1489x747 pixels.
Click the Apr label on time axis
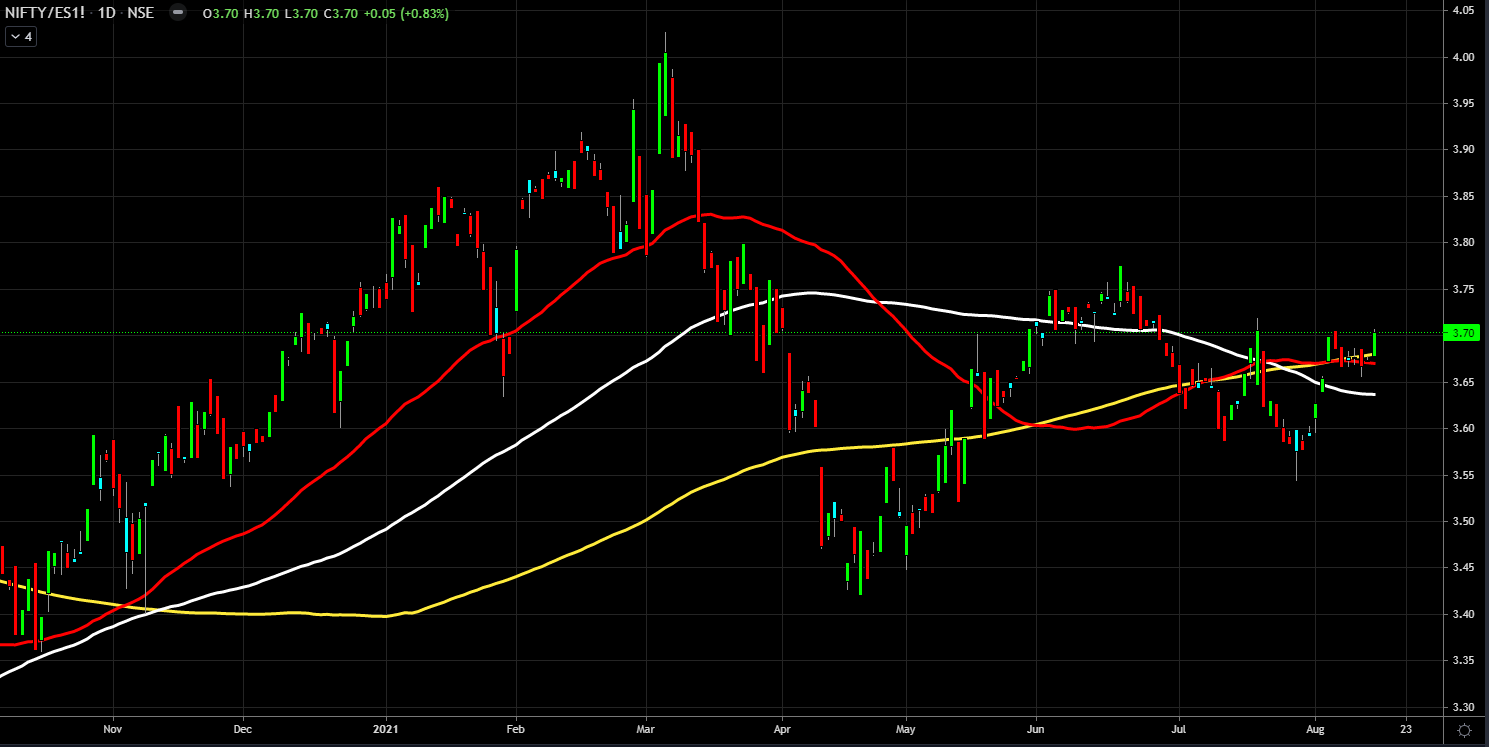point(782,730)
